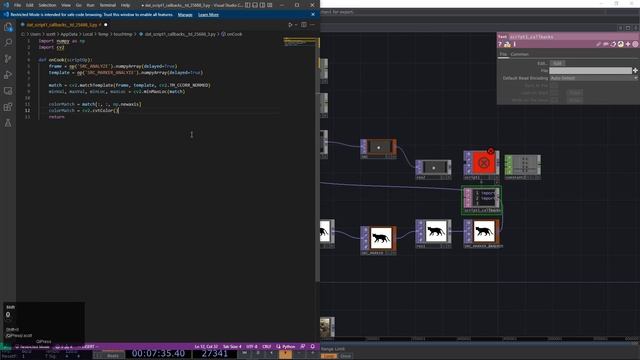This screenshot has height=360, width=640.
Task: Switch to the Common parameter page
Action: 520,54
